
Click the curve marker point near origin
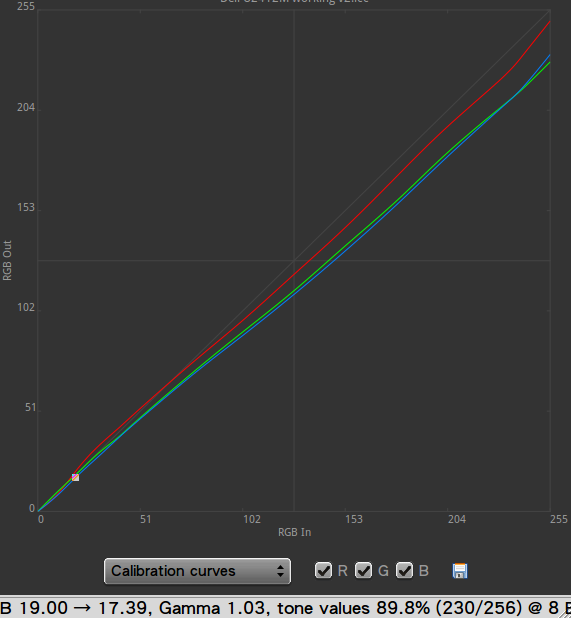coord(75,477)
